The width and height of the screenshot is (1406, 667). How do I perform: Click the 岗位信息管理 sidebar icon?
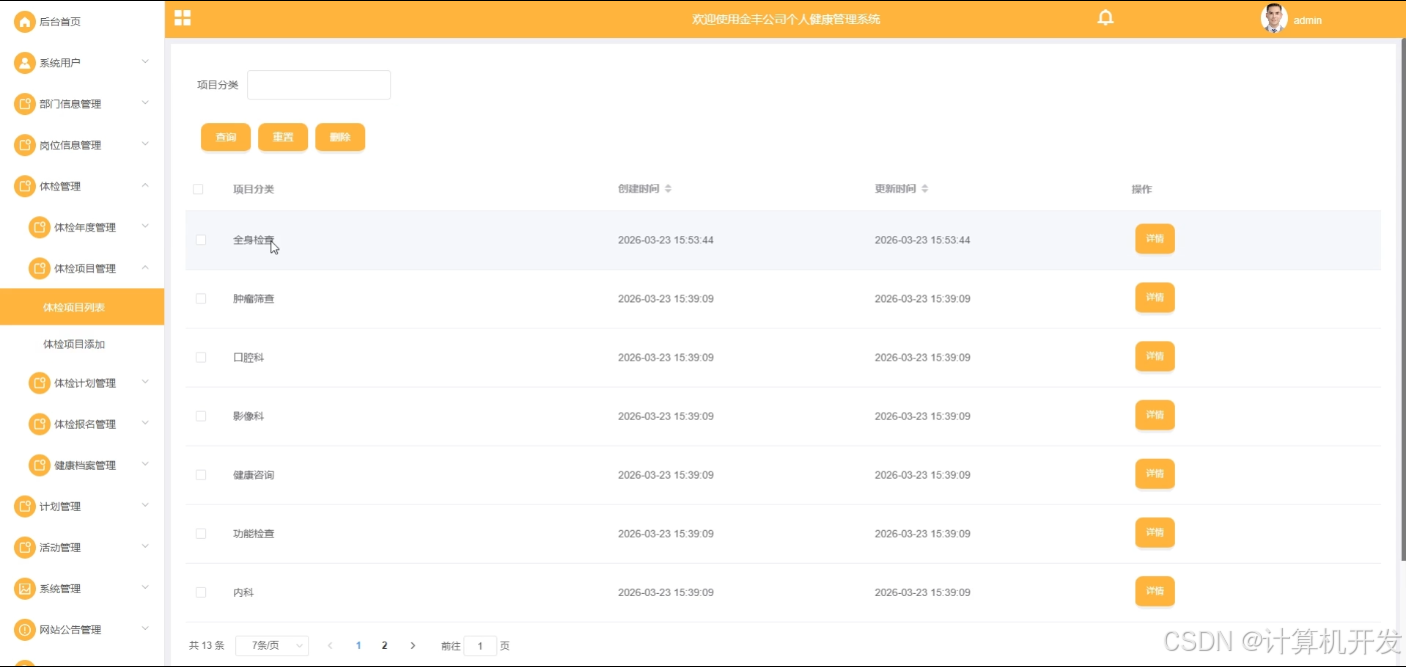coord(25,145)
